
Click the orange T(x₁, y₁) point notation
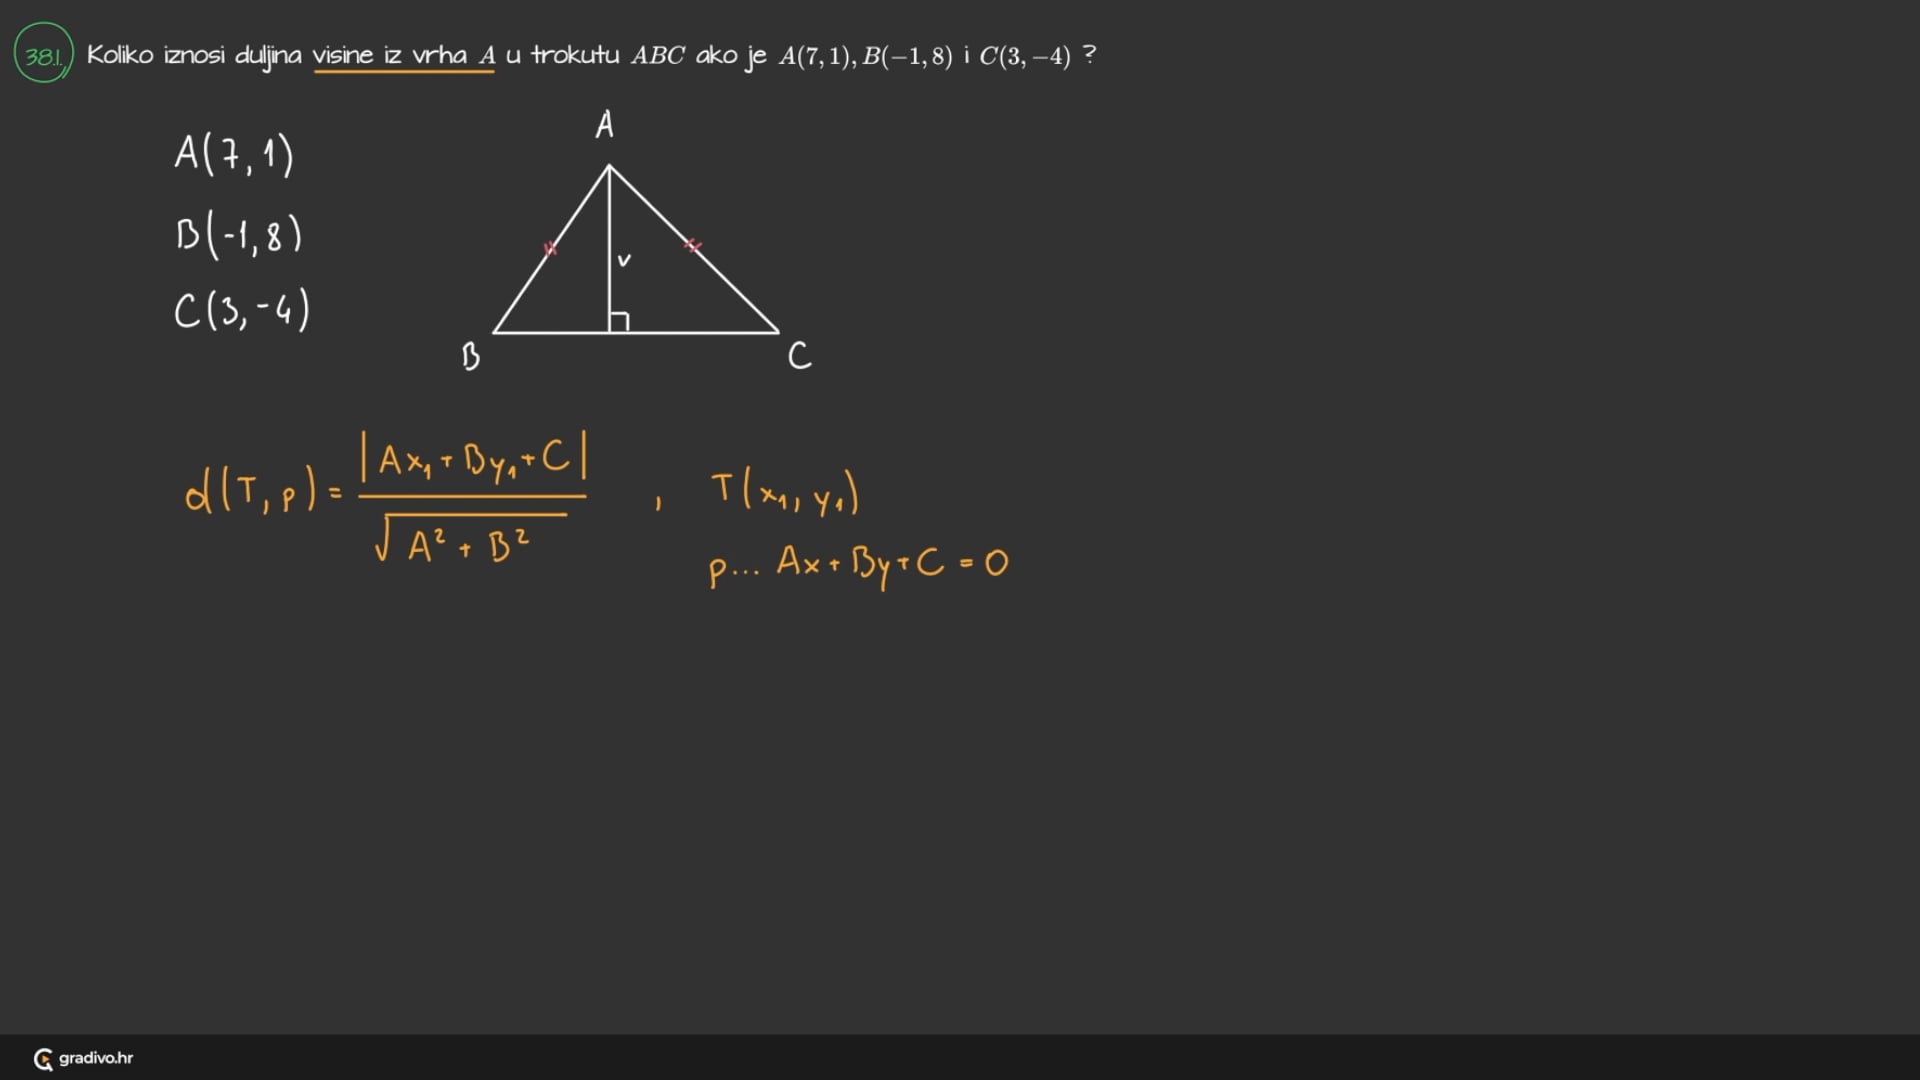[784, 493]
